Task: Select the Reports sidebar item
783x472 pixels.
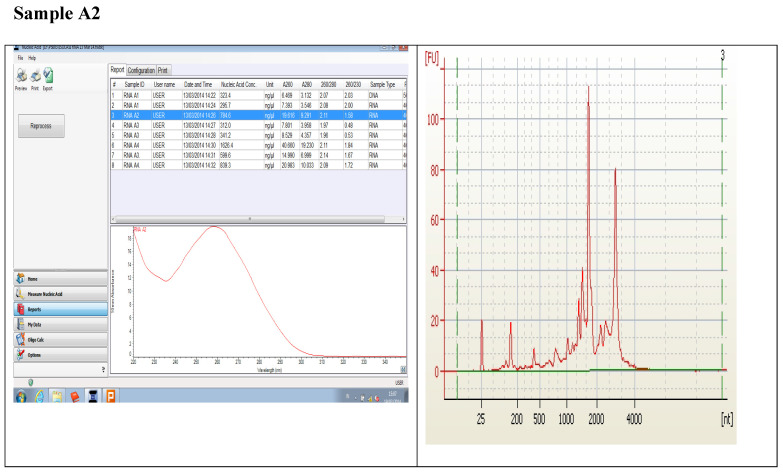Action: point(60,309)
